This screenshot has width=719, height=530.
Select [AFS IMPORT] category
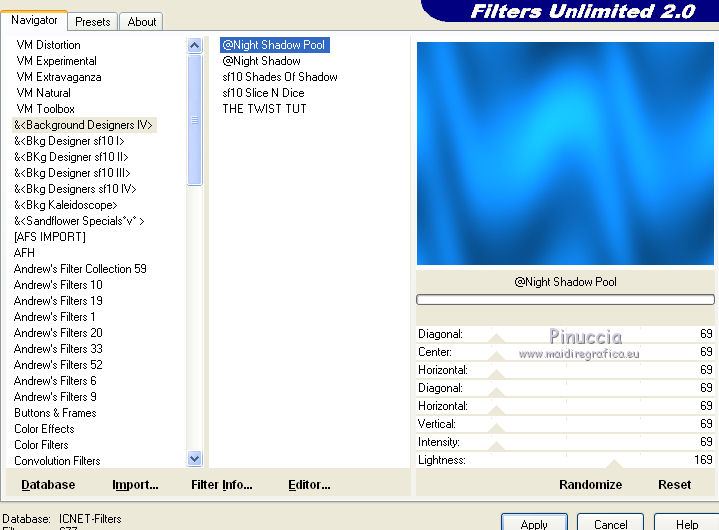(50, 237)
